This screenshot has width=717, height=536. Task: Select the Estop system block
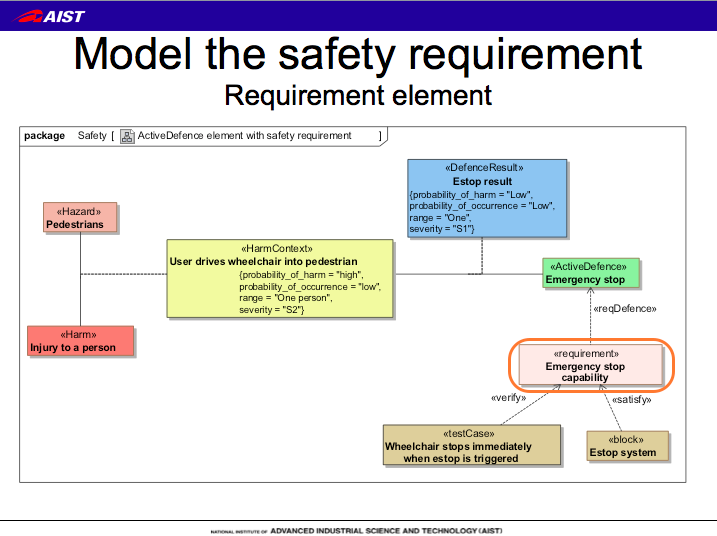pos(626,446)
